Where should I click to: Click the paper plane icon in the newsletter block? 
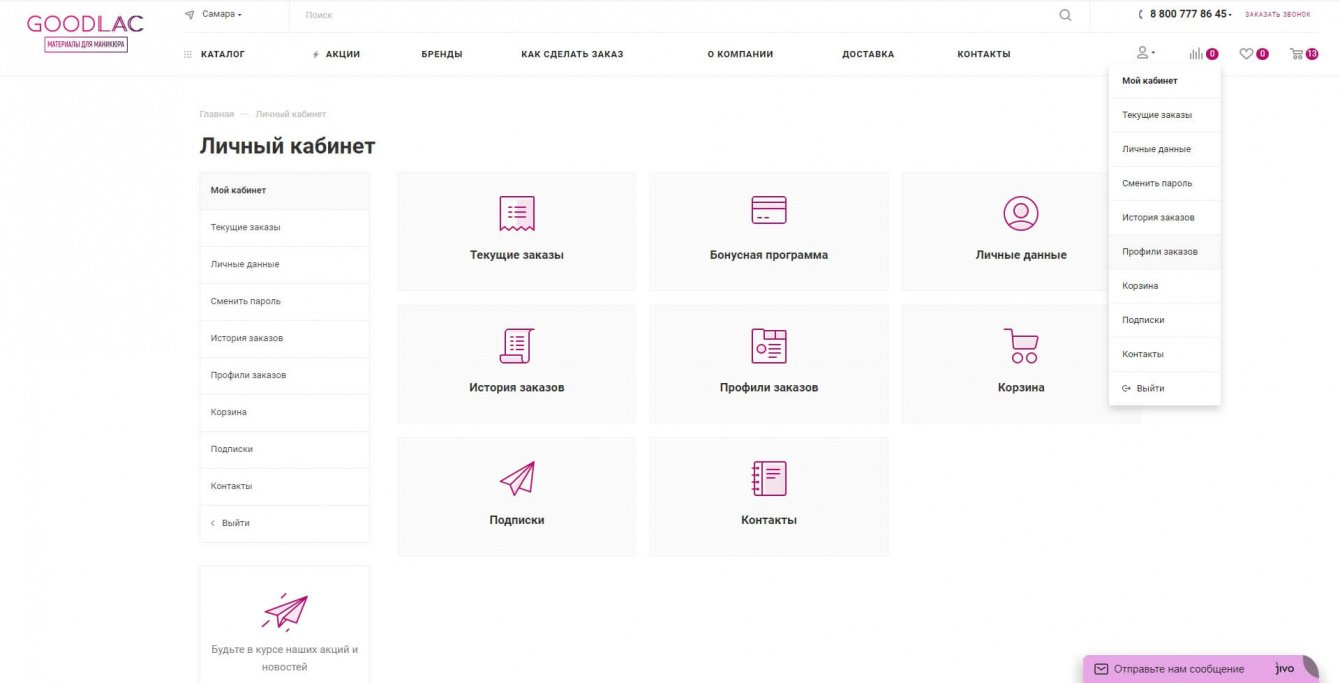click(285, 611)
